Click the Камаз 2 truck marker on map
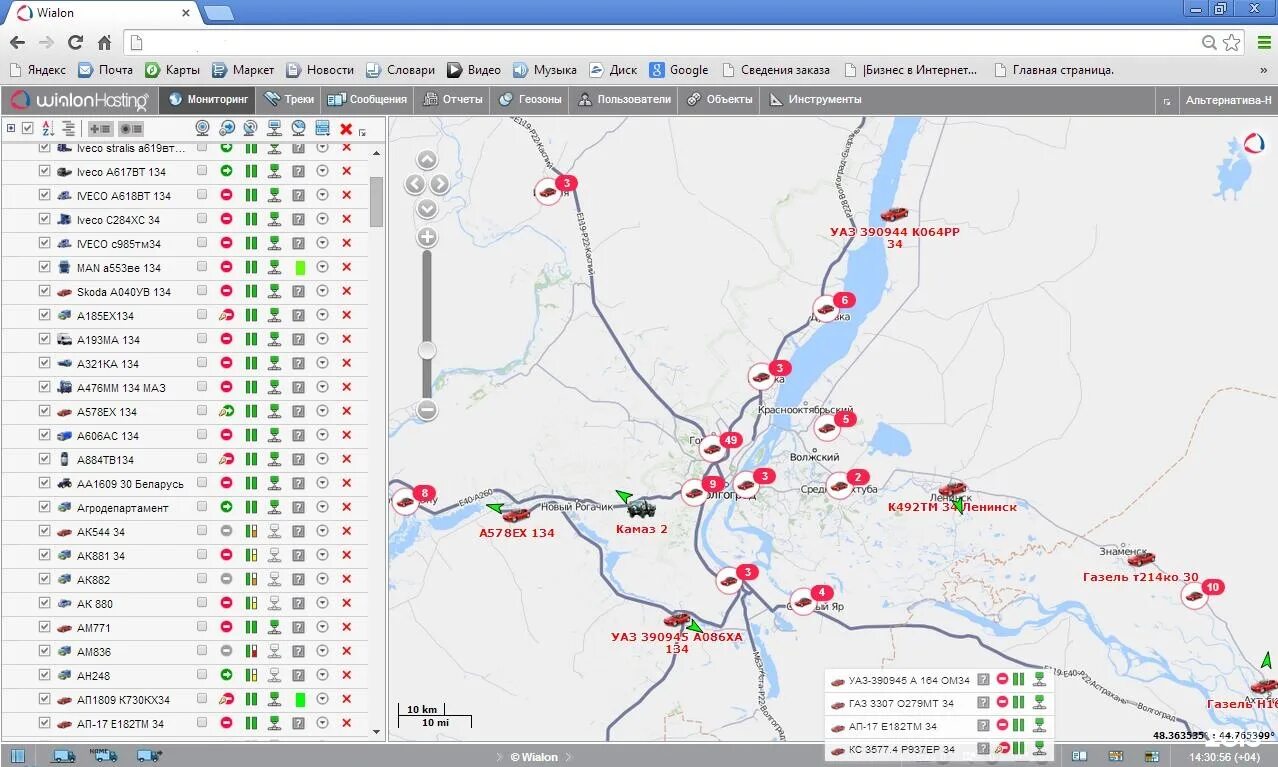This screenshot has height=767, width=1278. pos(641,508)
